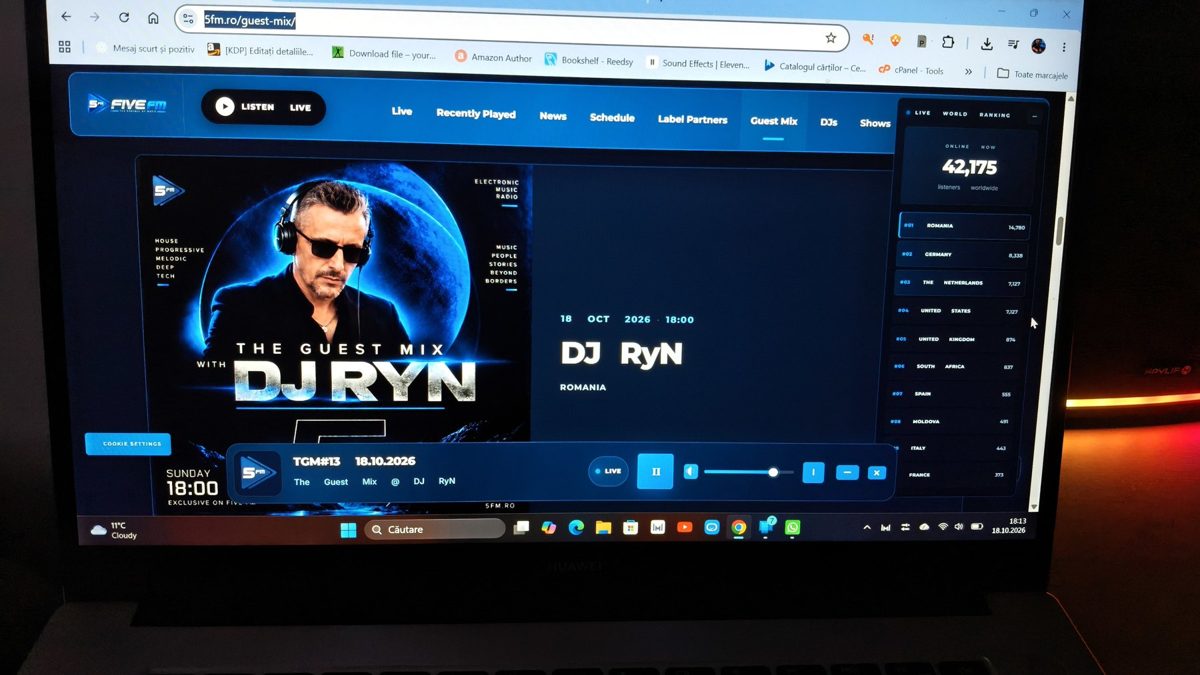Viewport: 1200px width, 675px height.
Task: Close the floating player with X button
Action: pos(876,473)
